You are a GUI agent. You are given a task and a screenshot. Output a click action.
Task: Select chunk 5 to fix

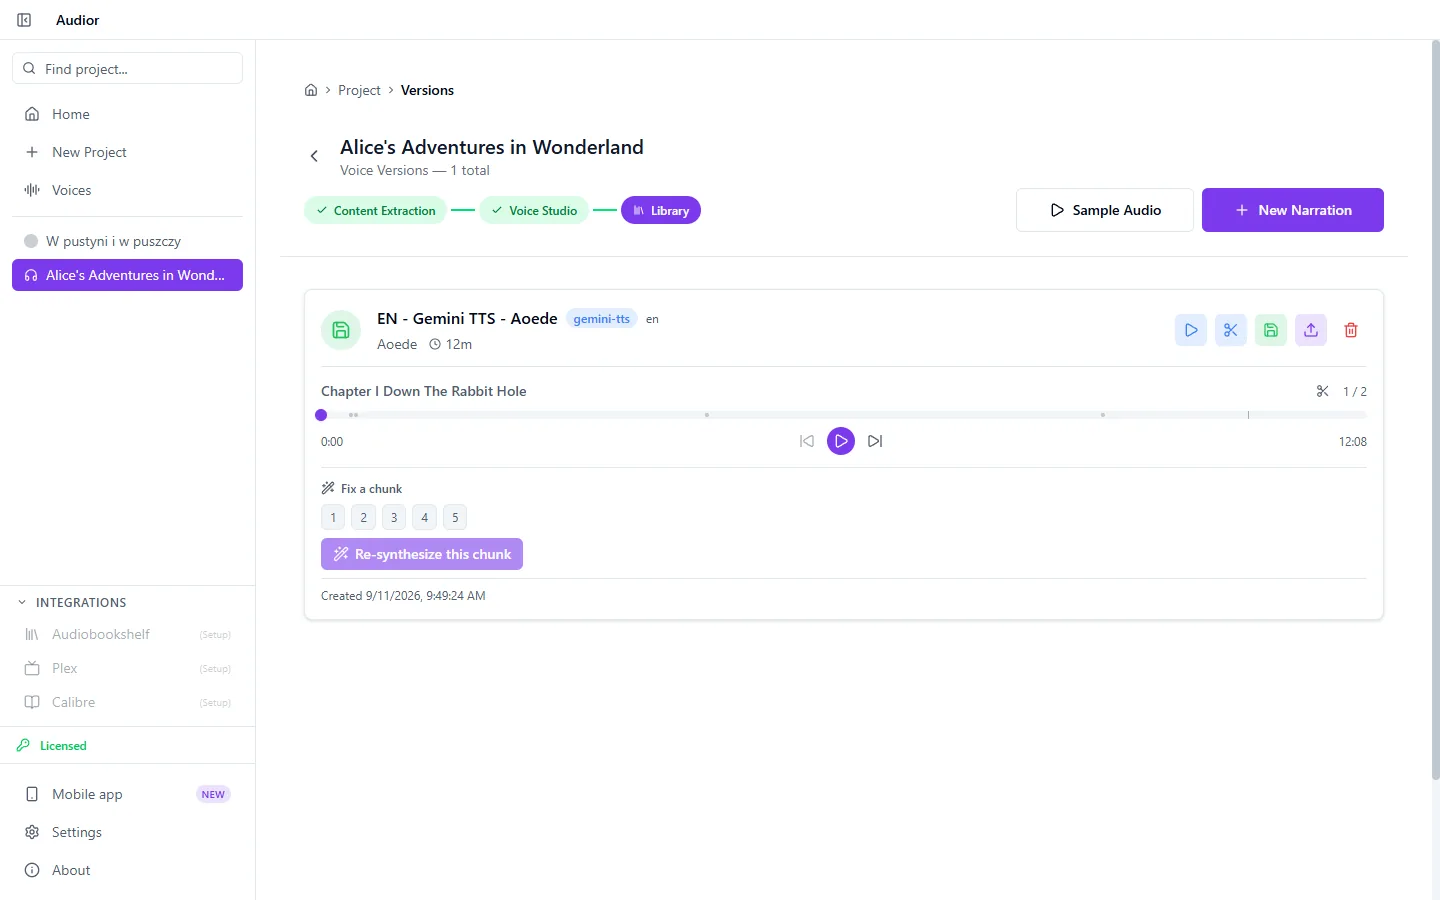click(455, 517)
